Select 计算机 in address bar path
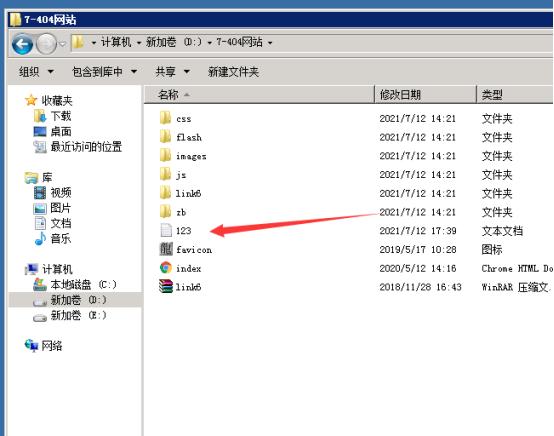Screen dimensions: 554x436 116,42
